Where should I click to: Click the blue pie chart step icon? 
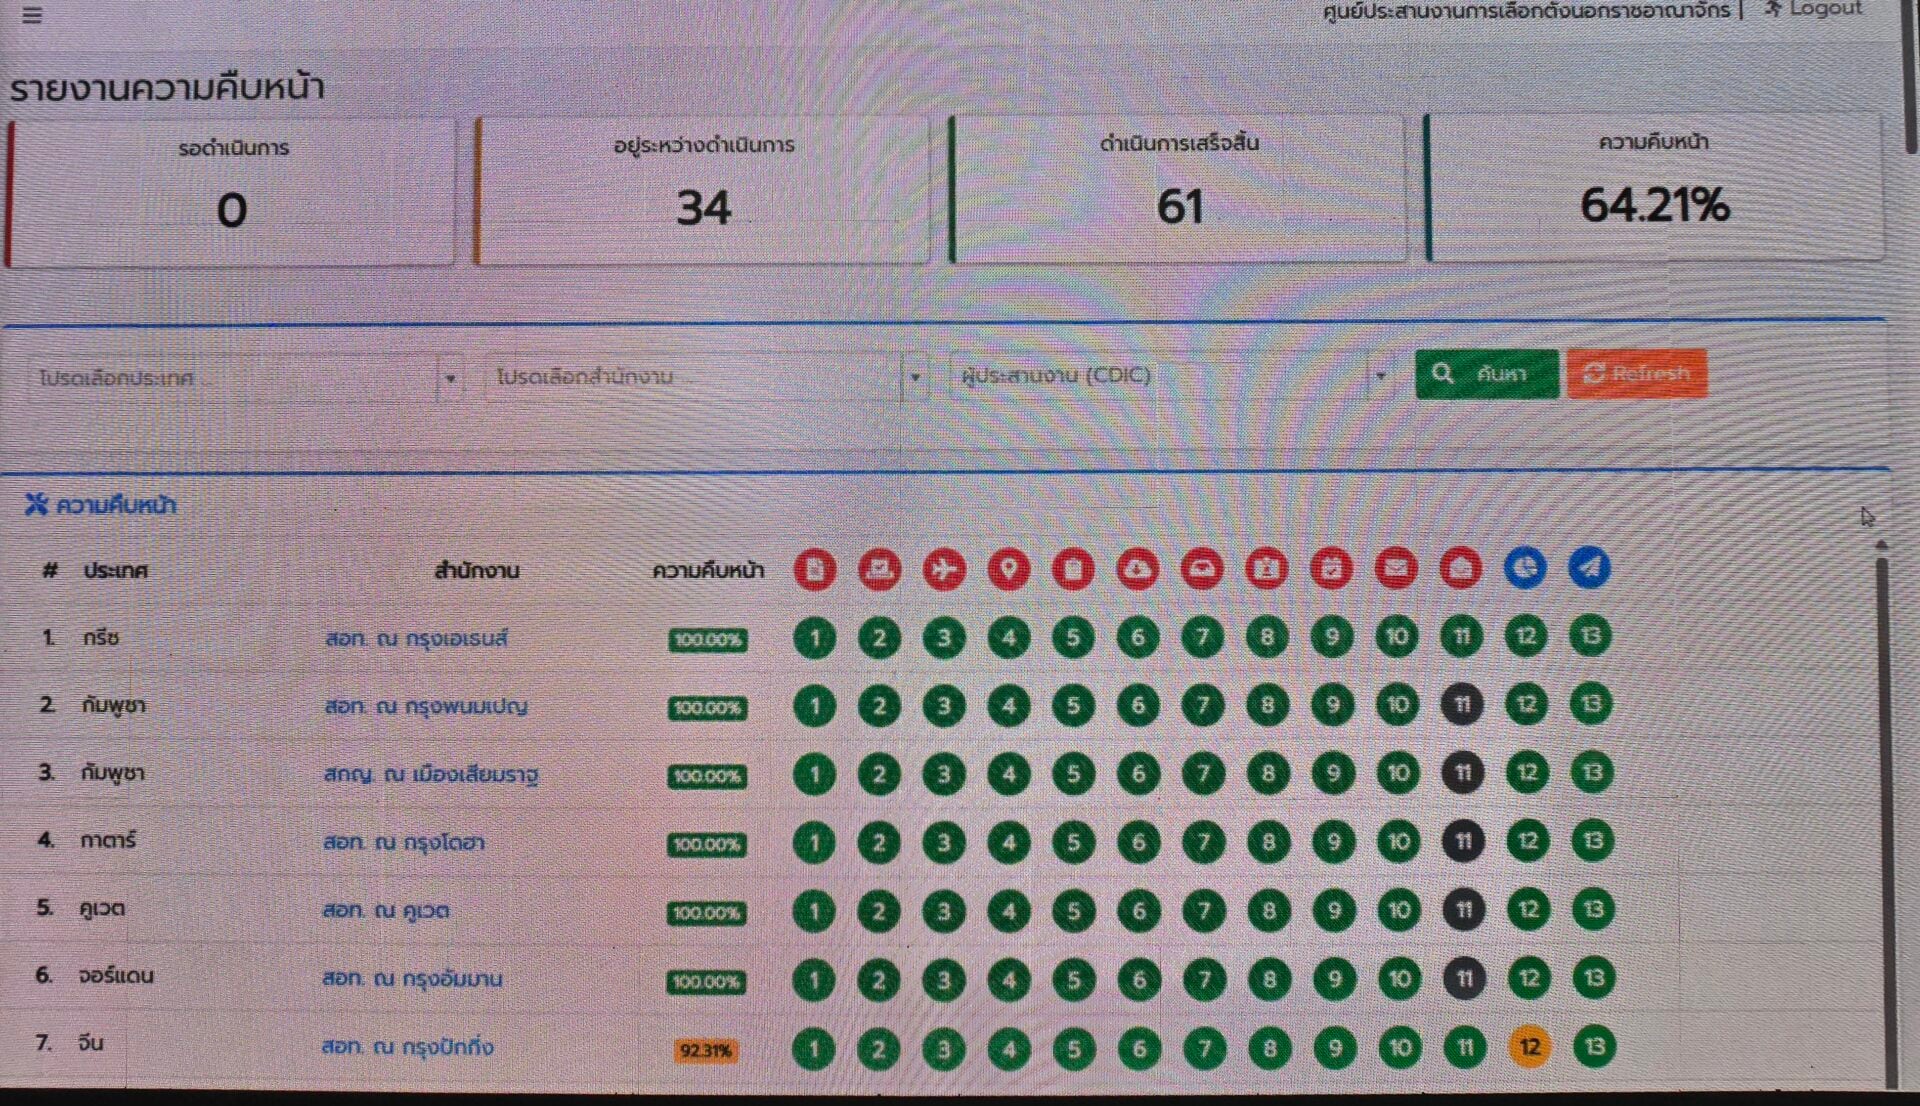click(1524, 568)
